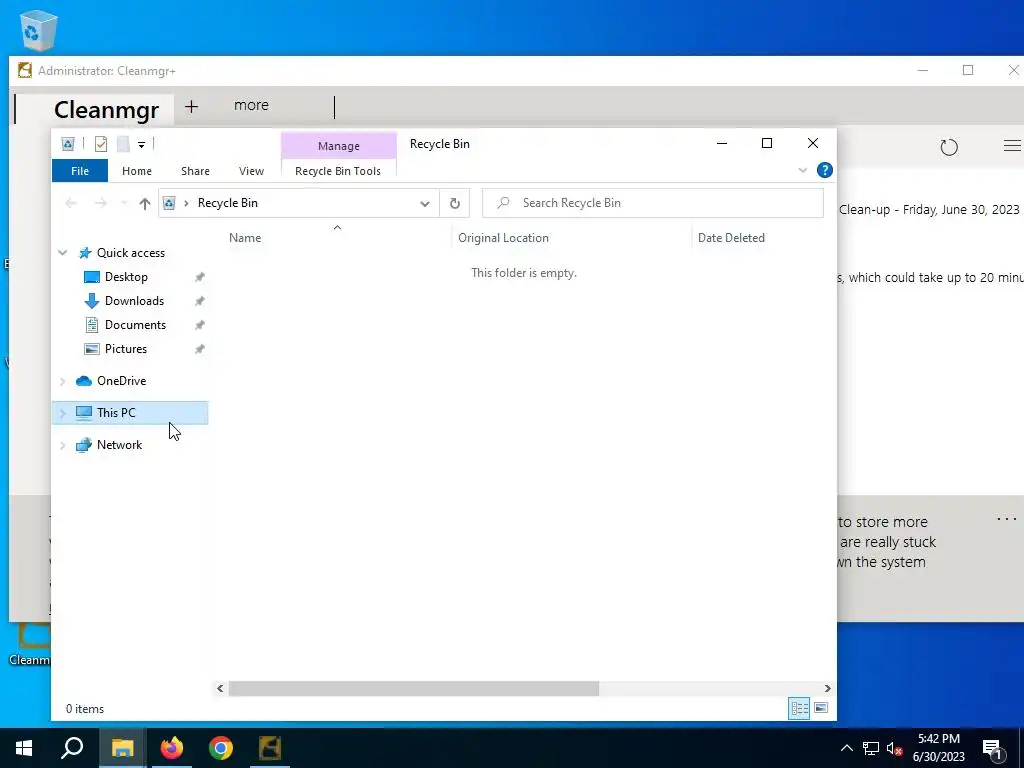The image size is (1024, 768).
Task: Open Documents in Quick access
Action: [x=135, y=325]
